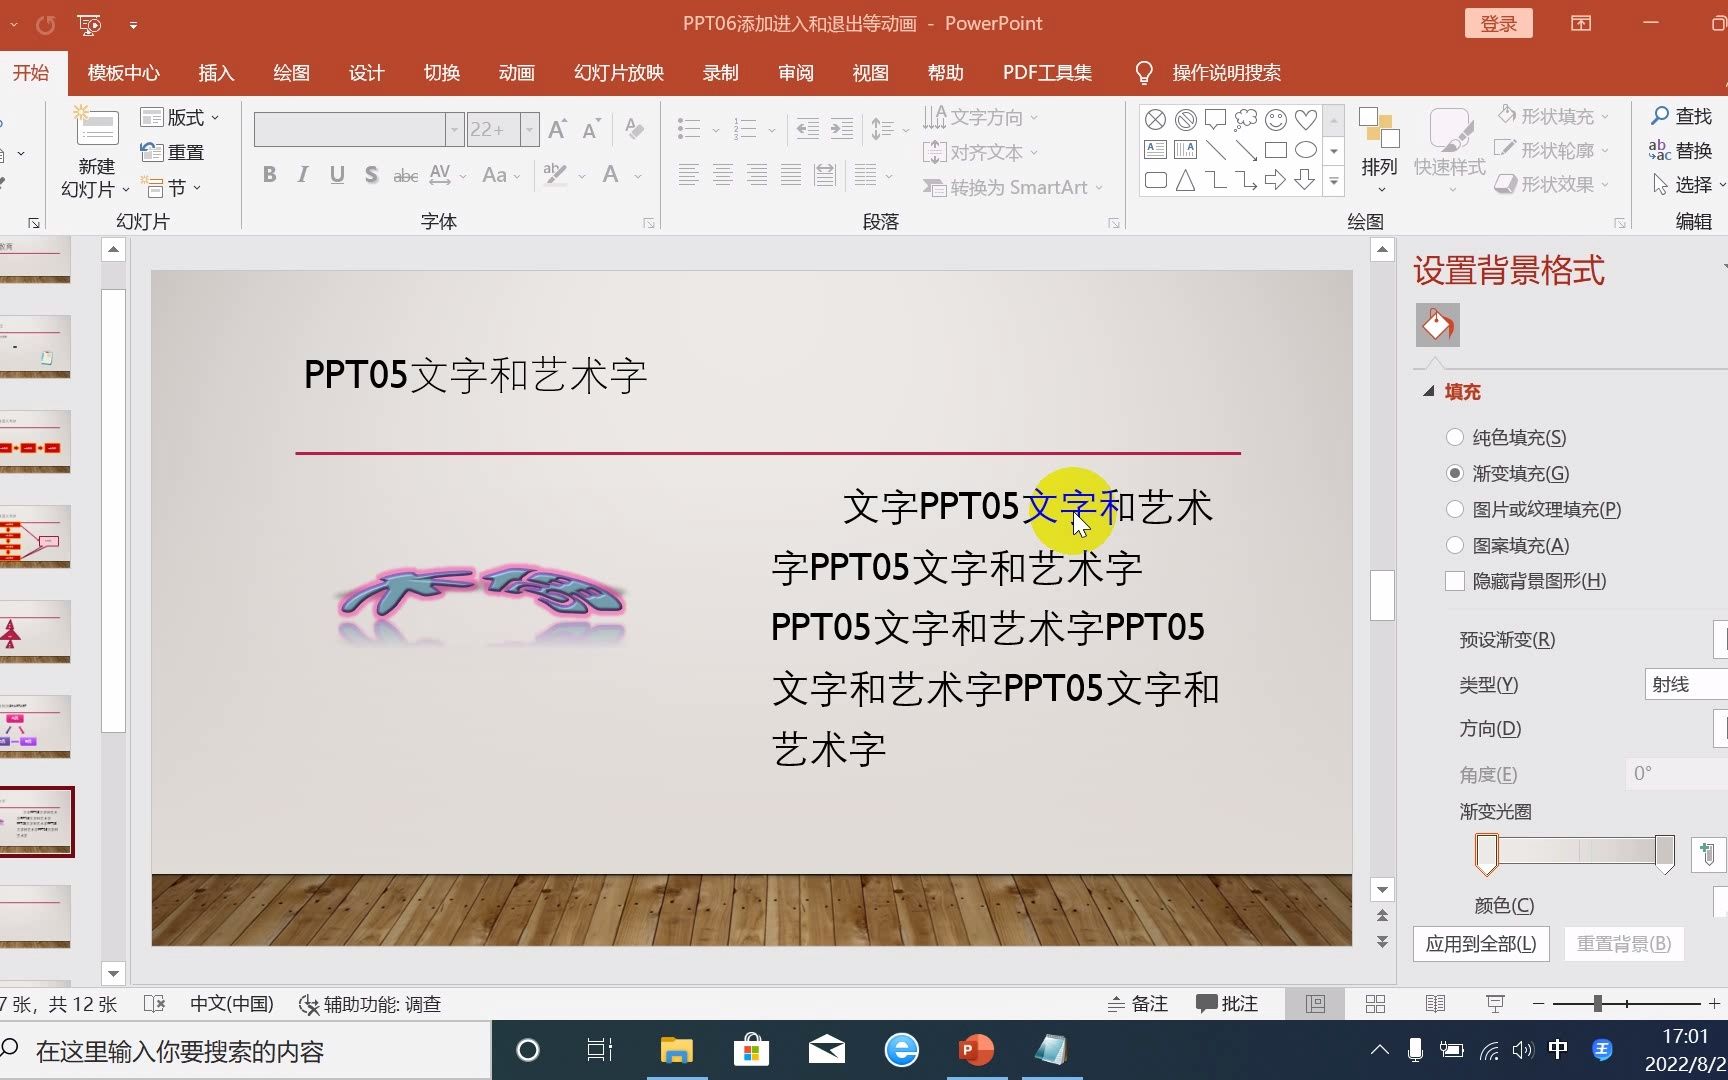Click 转换为SmartArt to convert text

pos(1010,187)
